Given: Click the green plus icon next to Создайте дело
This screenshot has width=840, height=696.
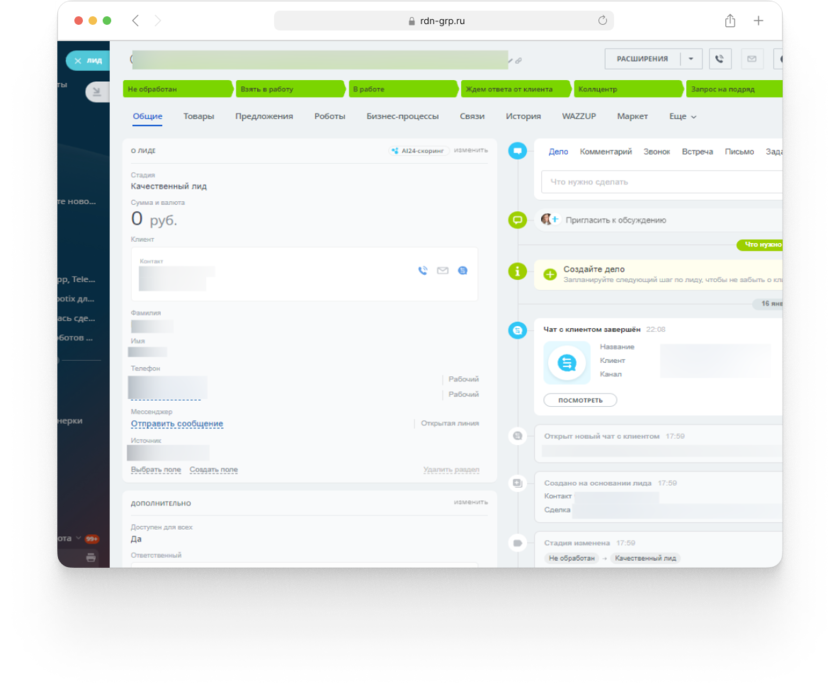Looking at the screenshot, I should [549, 274].
